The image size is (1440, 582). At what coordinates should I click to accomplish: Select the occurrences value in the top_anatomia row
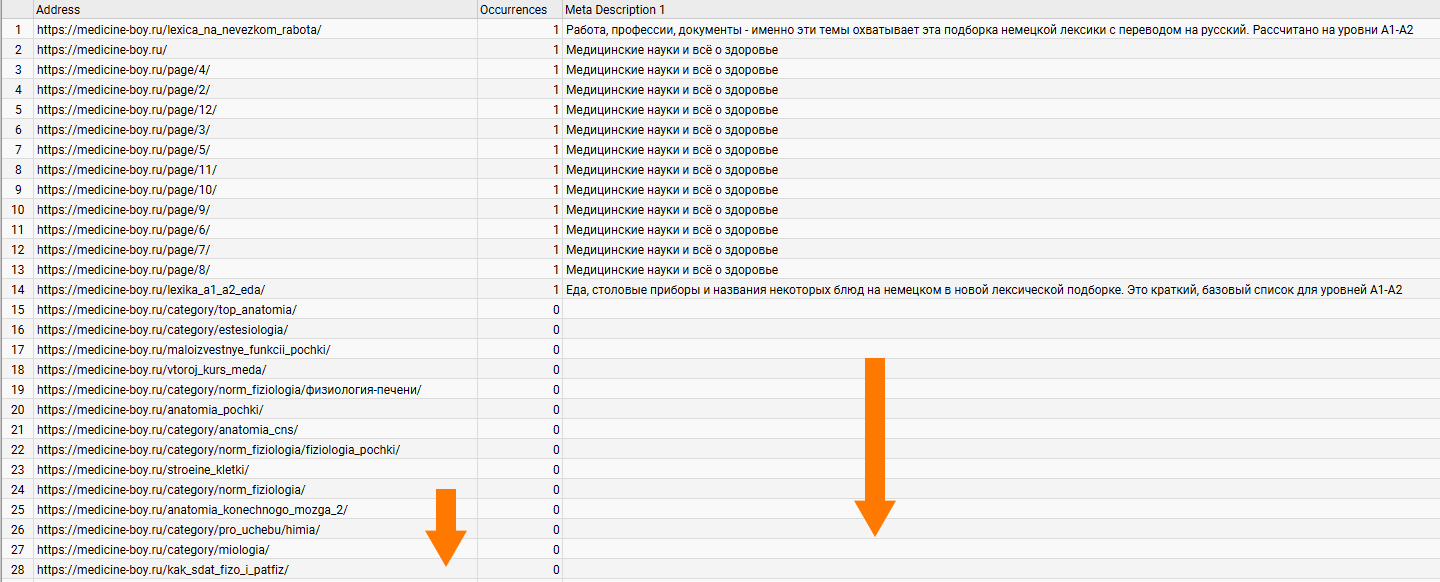[x=520, y=310]
